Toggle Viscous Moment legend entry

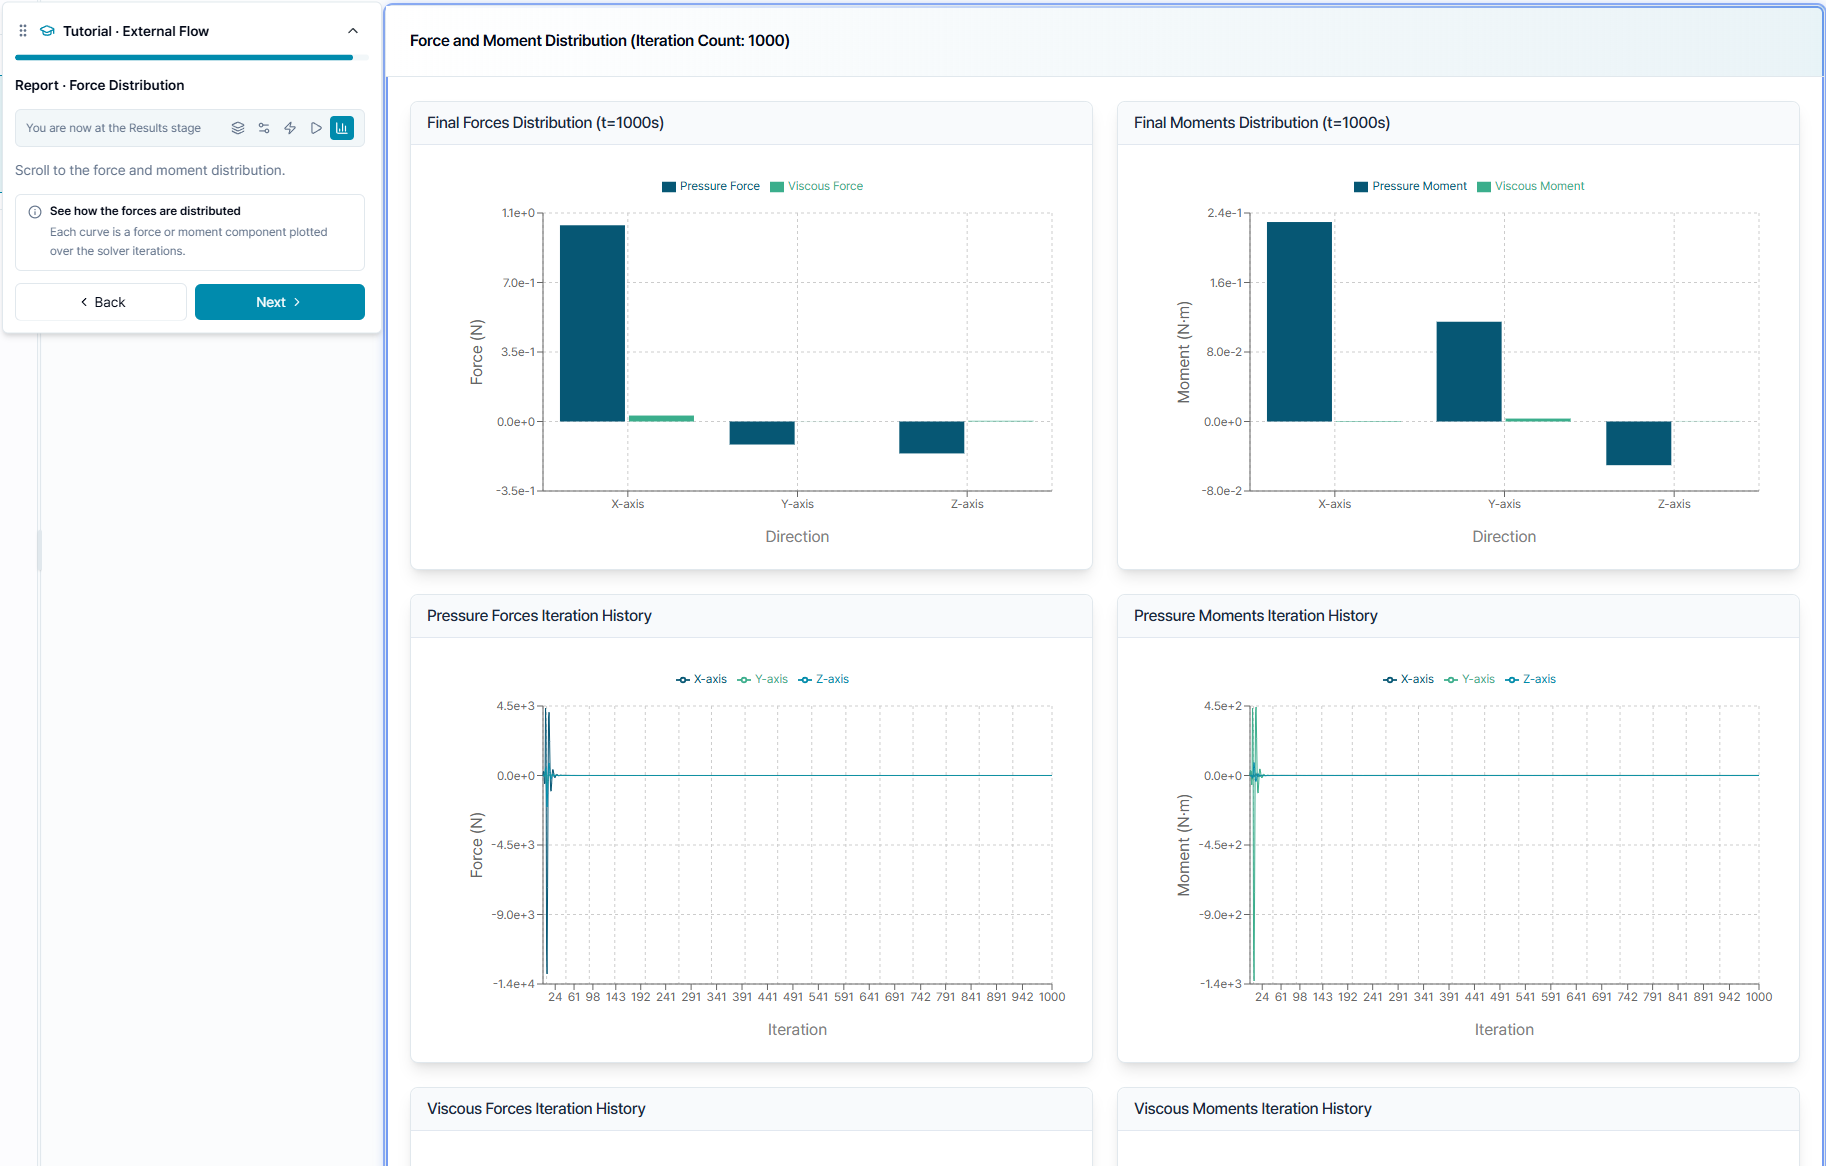(x=1531, y=186)
